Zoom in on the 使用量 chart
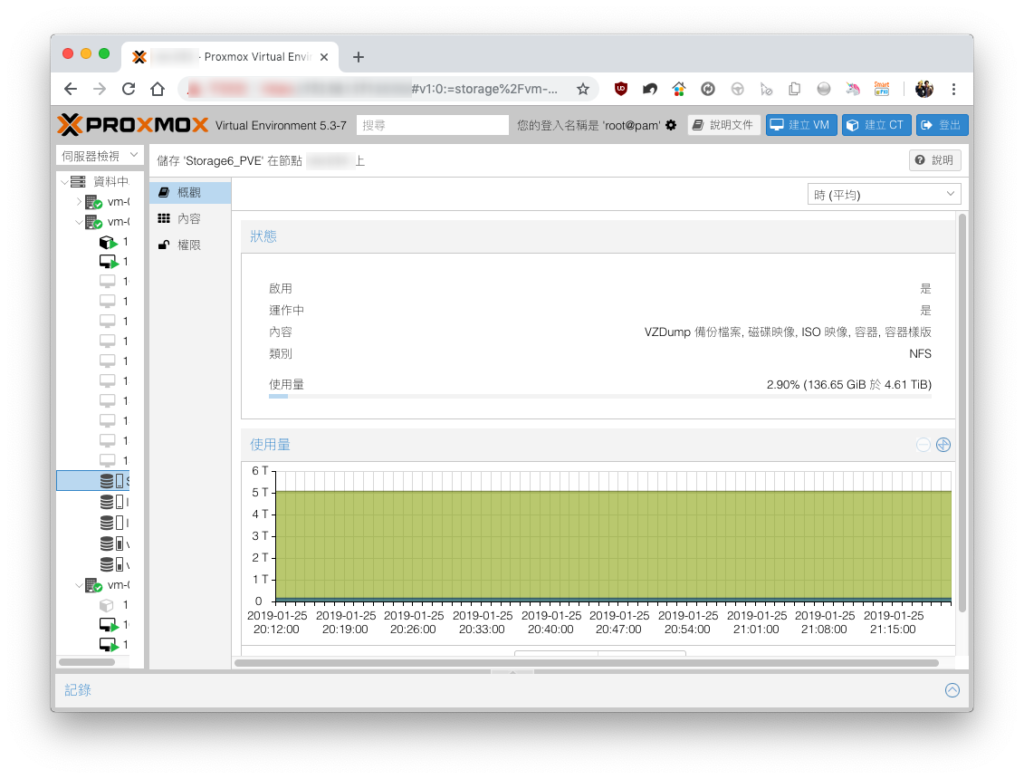 [943, 445]
